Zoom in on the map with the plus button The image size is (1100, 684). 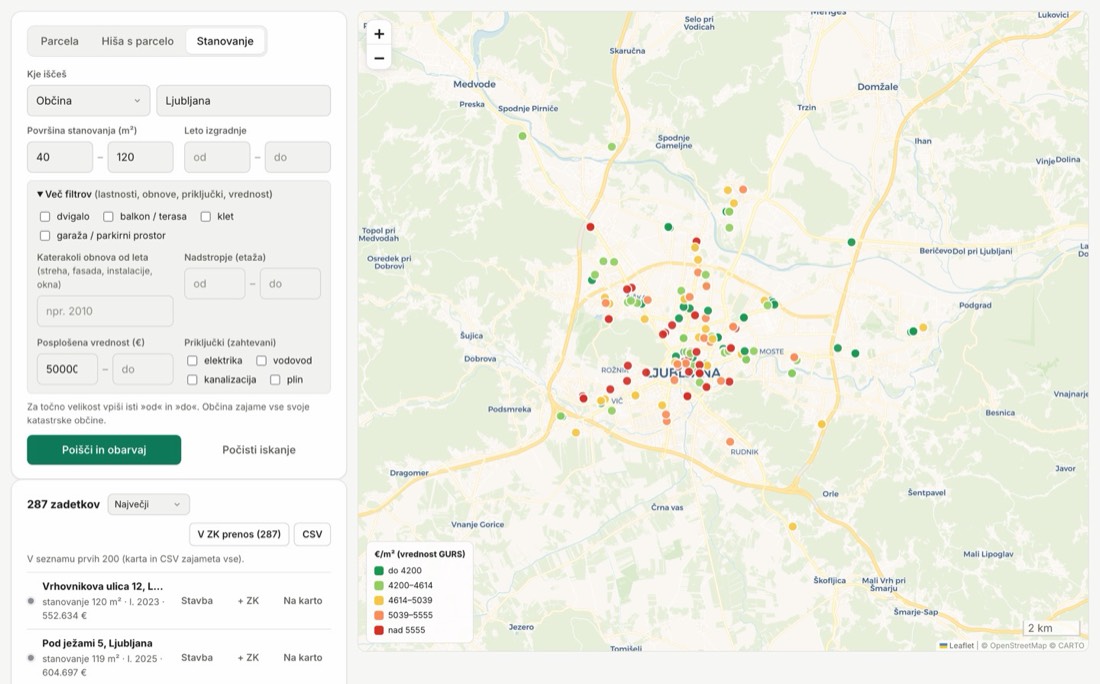[x=379, y=34]
